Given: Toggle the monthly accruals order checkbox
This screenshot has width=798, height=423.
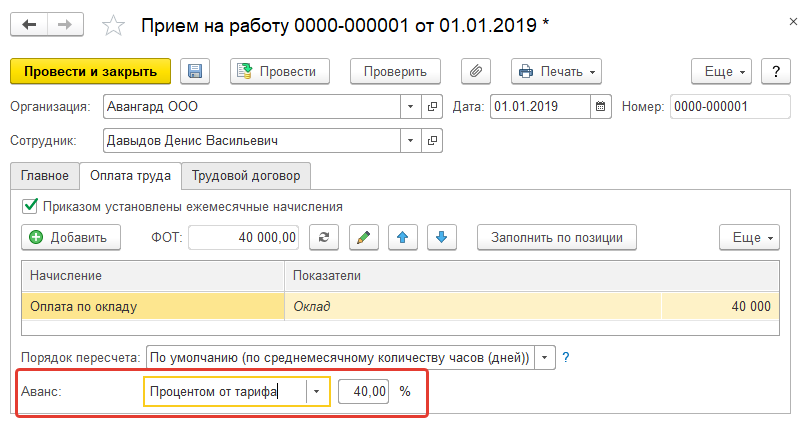Looking at the screenshot, I should (29, 206).
